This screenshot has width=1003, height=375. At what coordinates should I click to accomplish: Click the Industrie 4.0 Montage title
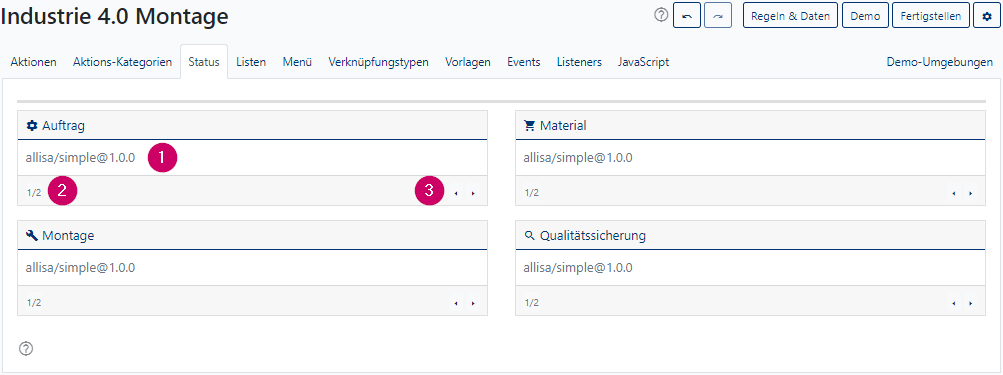coord(115,16)
